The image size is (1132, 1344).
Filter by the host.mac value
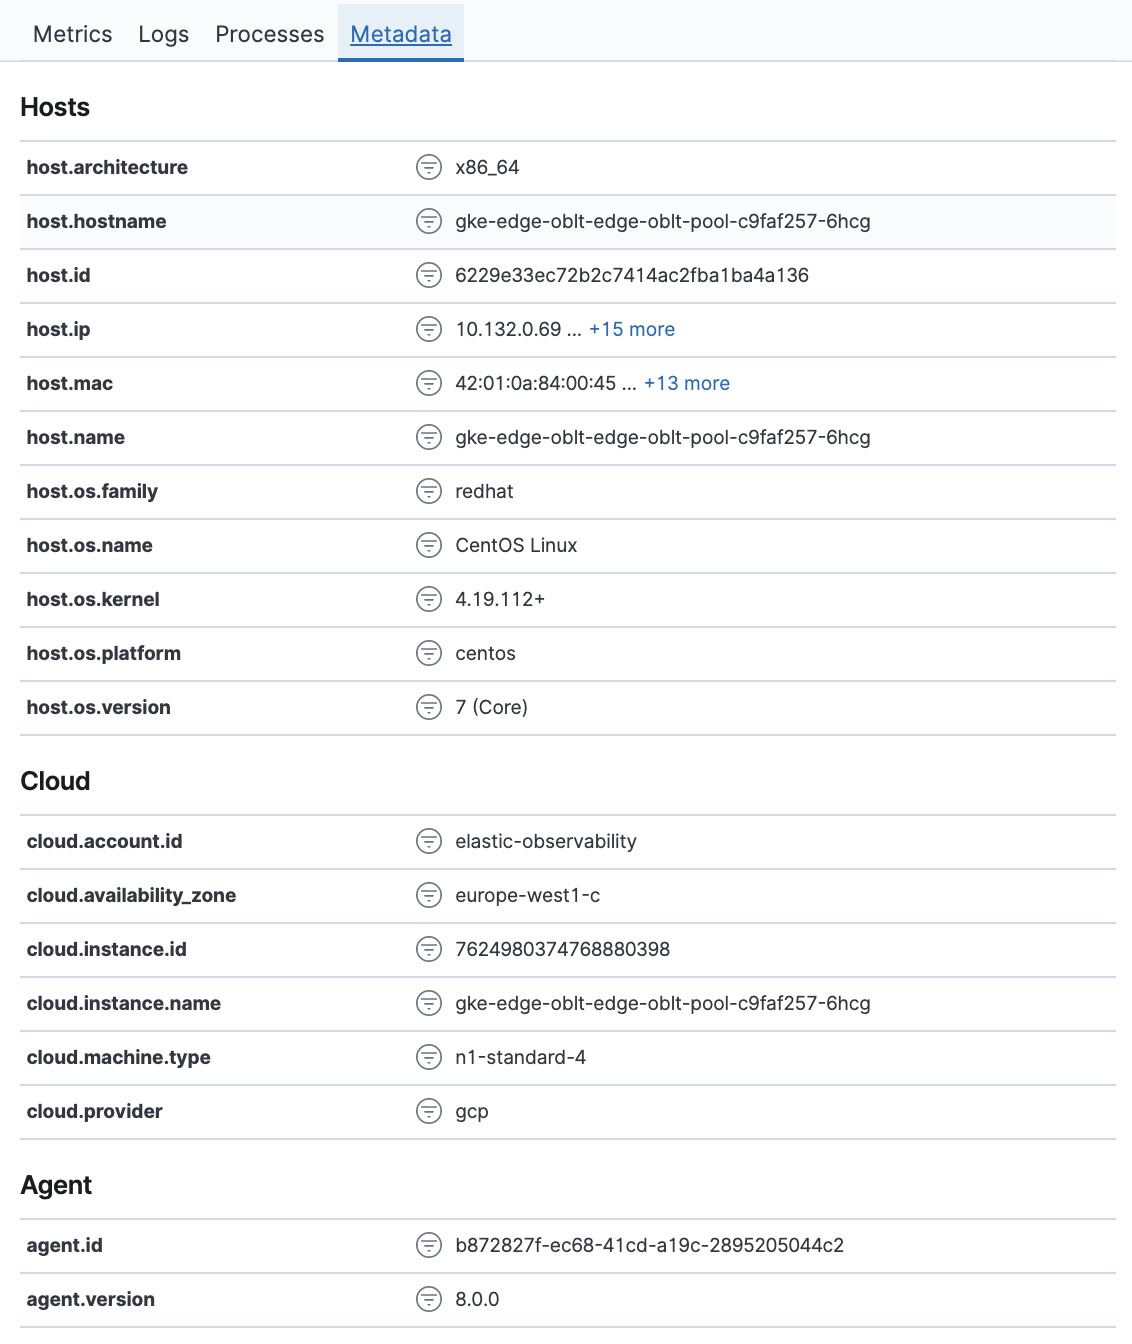point(430,383)
